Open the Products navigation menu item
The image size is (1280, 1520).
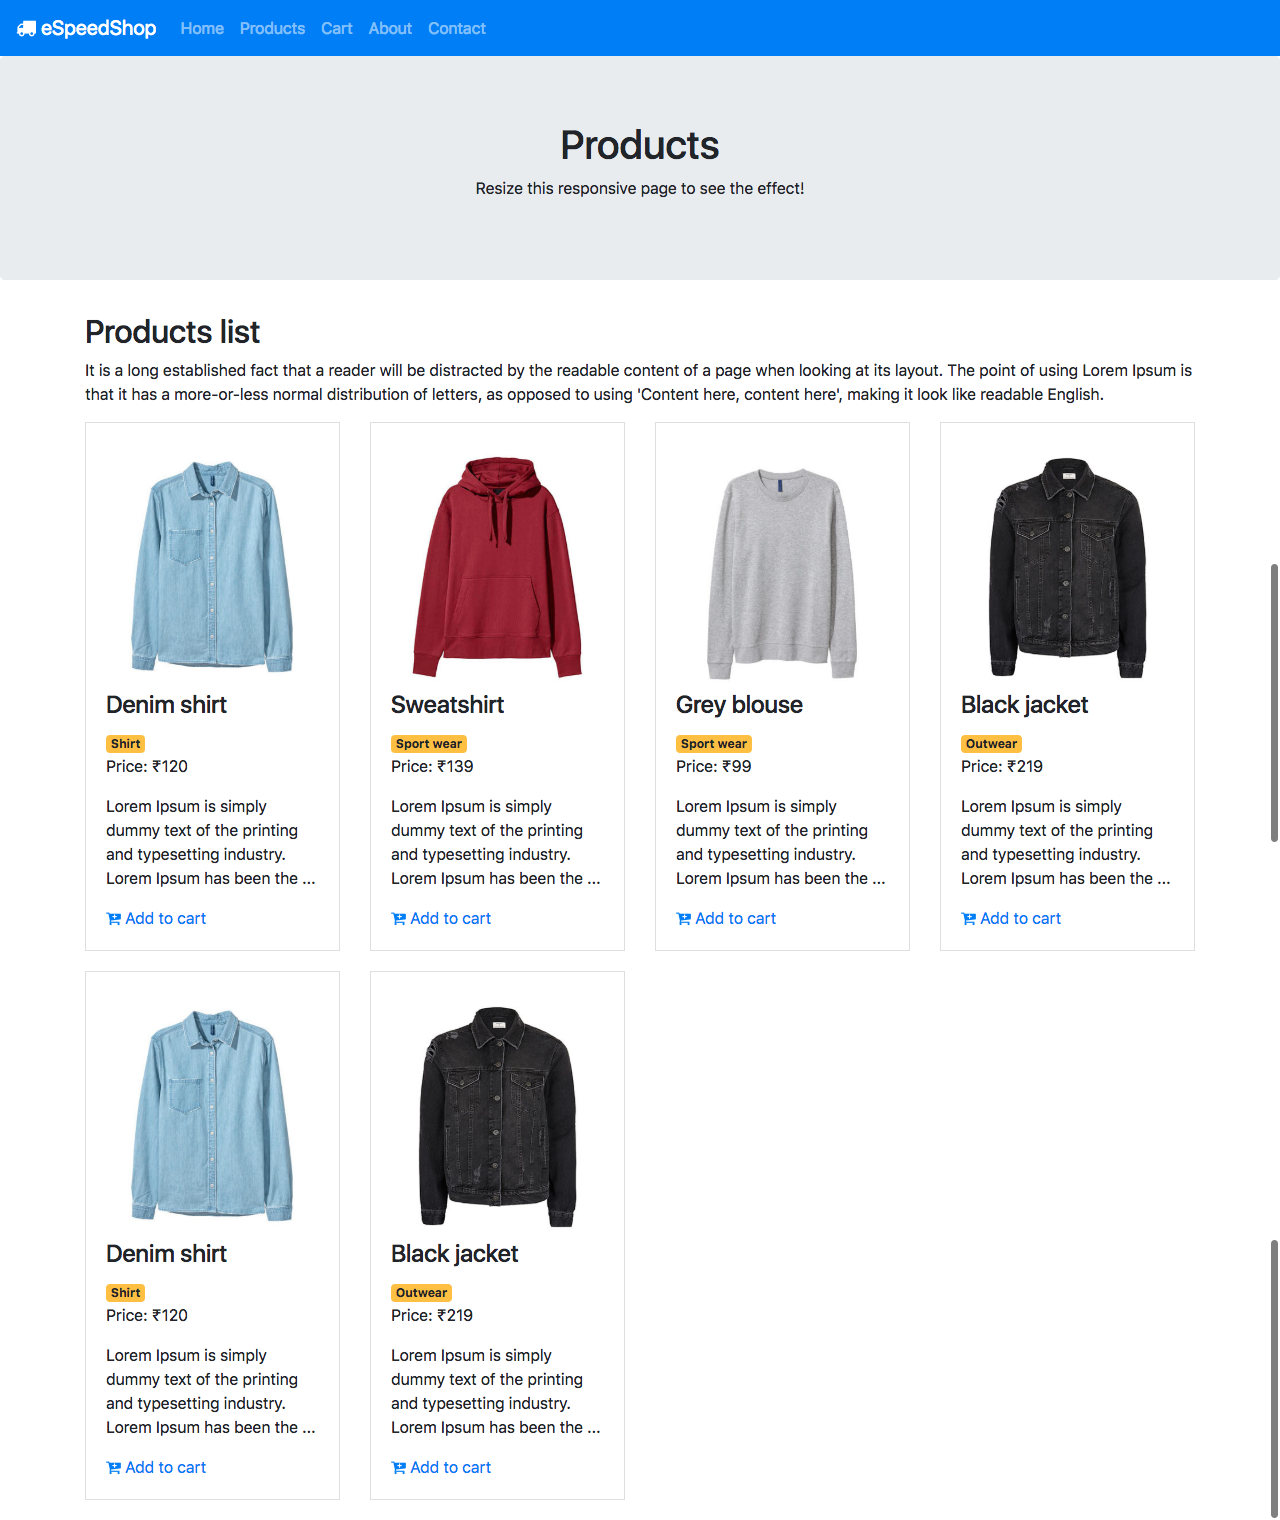click(x=272, y=28)
